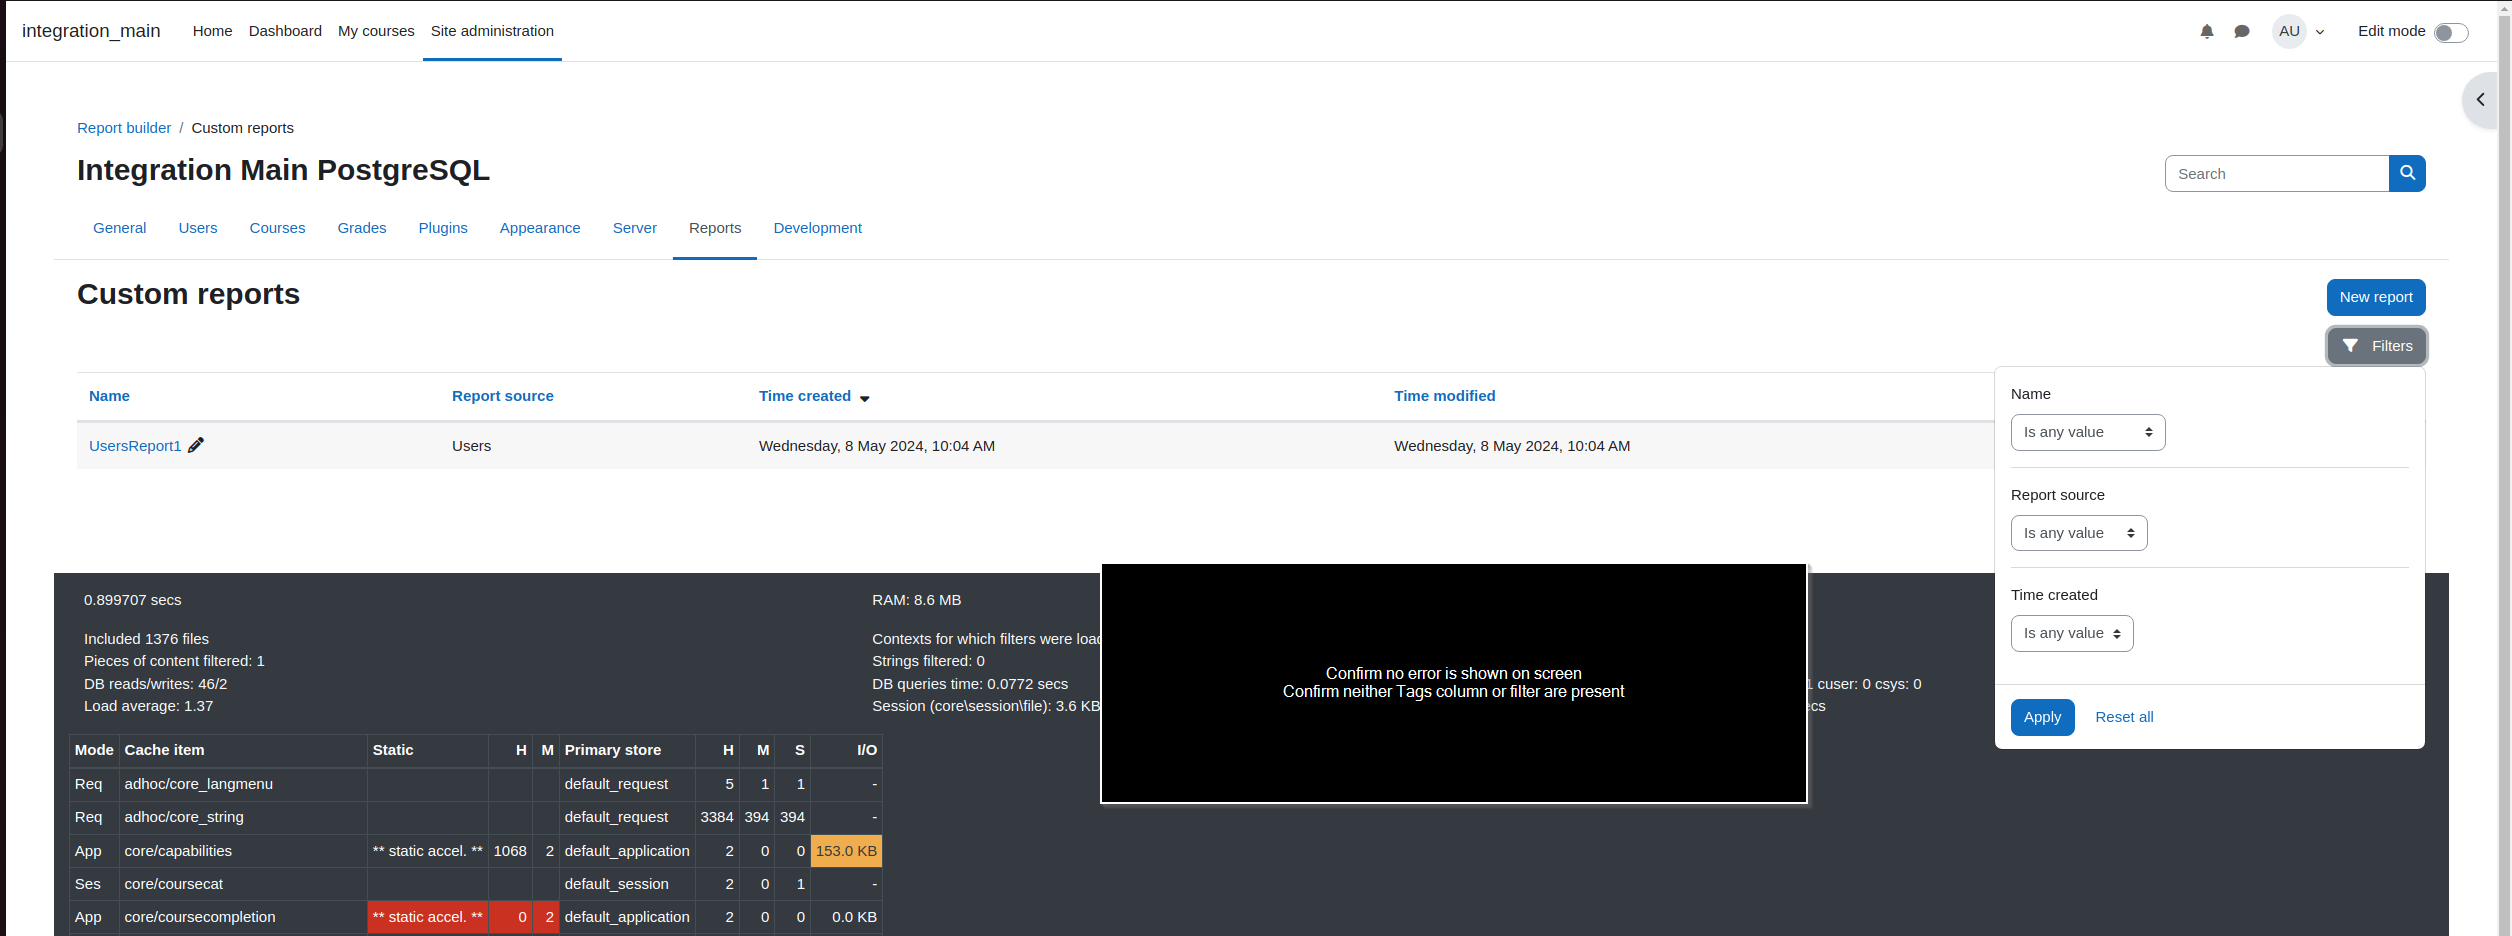
Task: Click the Load average: 1.37 text
Action: 148,706
